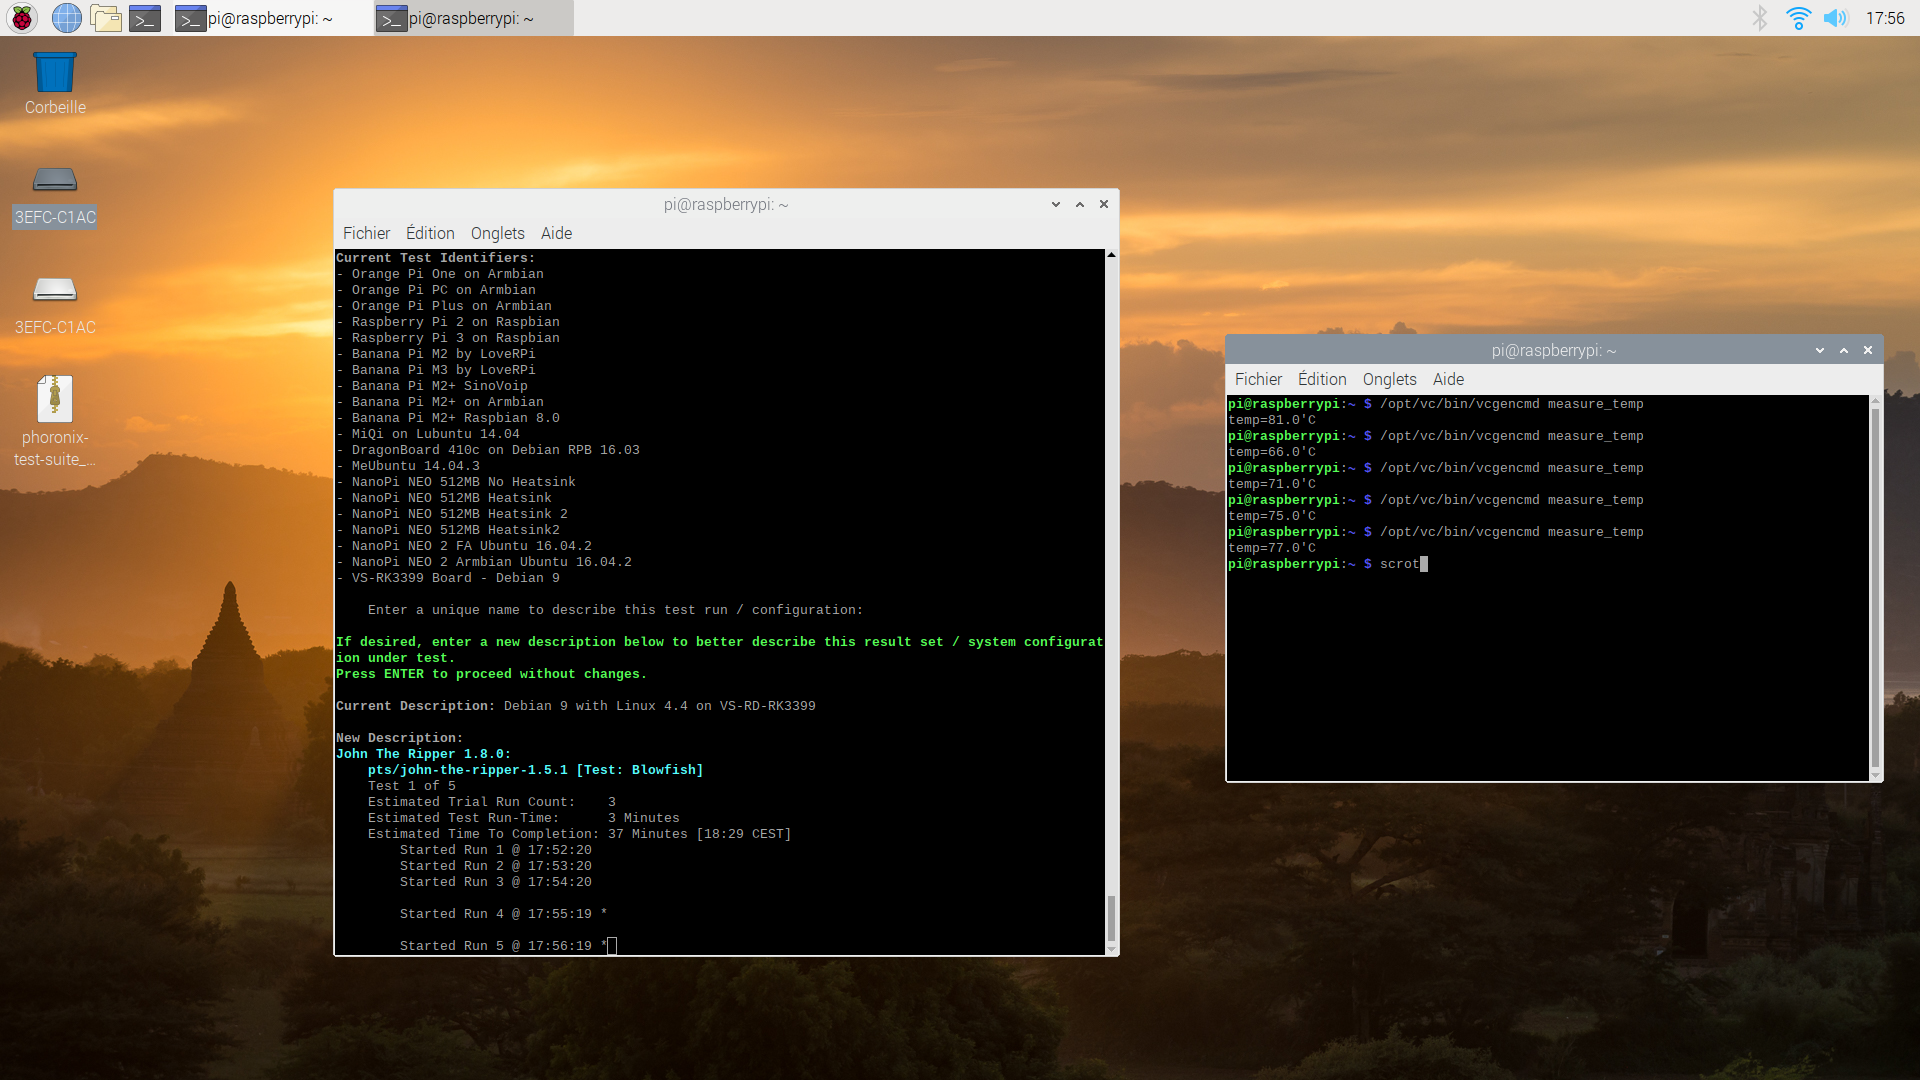This screenshot has height=1080, width=1920.
Task: Click left terminal scrollbar up arrow
Action: point(1111,256)
